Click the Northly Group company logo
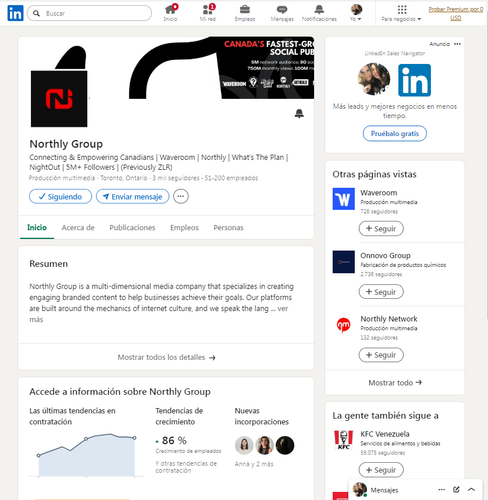The height and width of the screenshot is (500, 488). coord(59,99)
